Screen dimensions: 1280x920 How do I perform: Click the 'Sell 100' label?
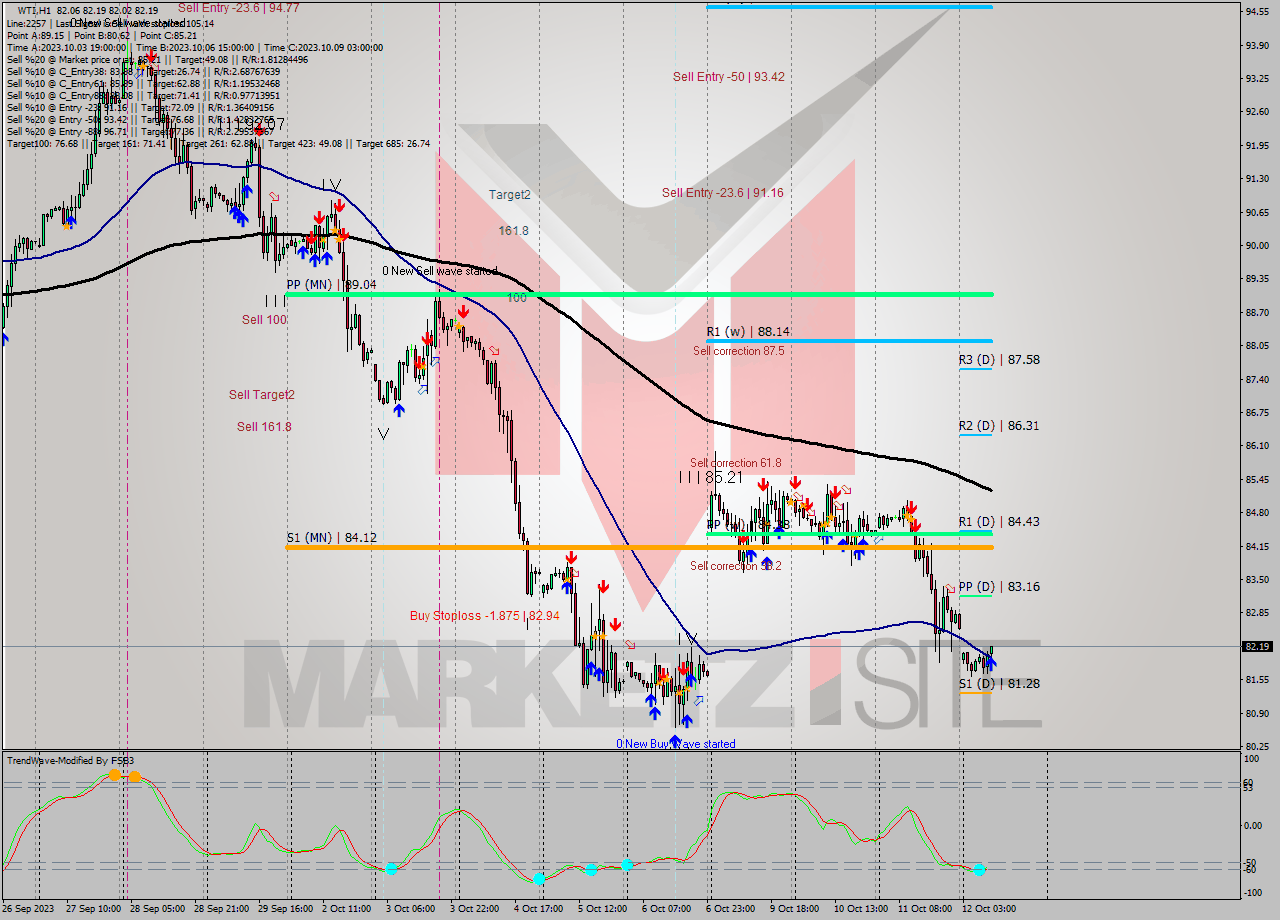point(264,320)
